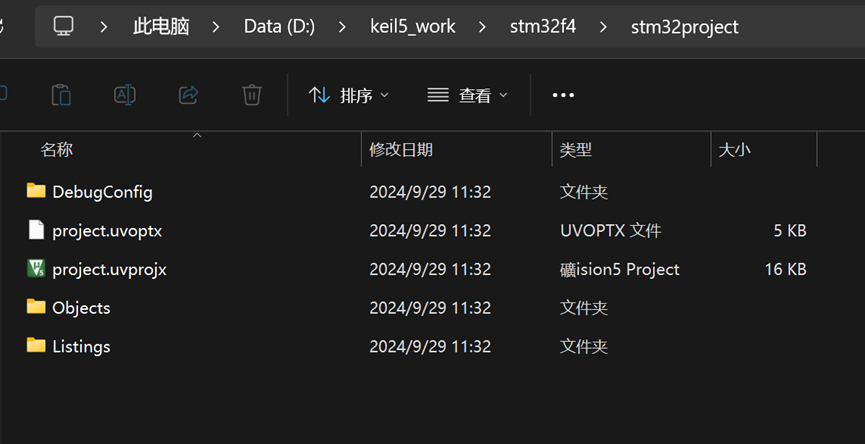The width and height of the screenshot is (865, 444).
Task: Click the rename icon in toolbar
Action: click(125, 95)
